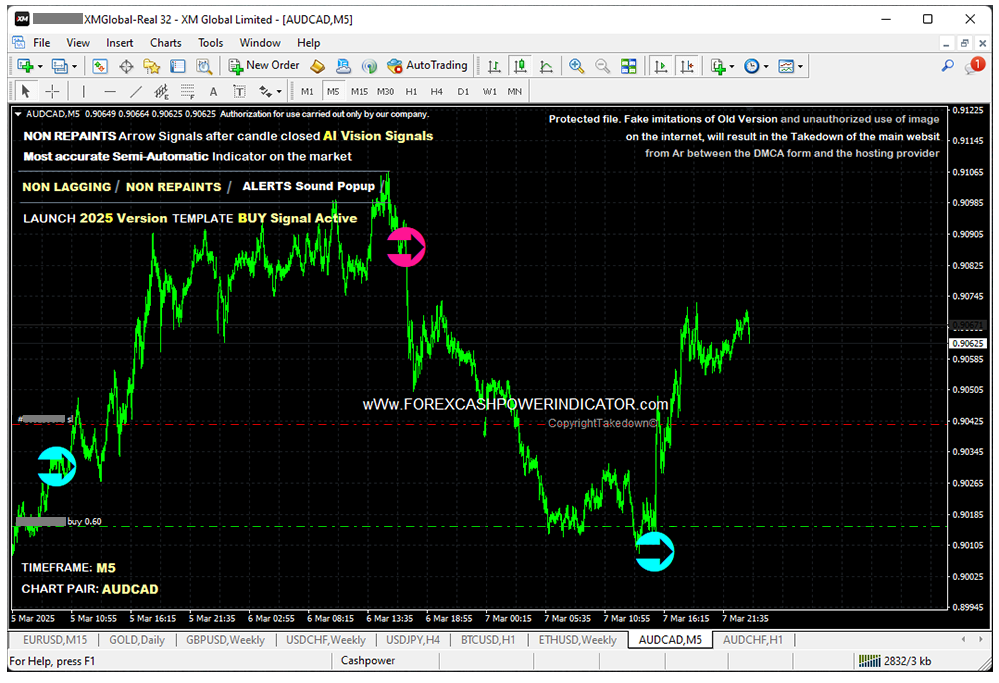Expand the AUDCAD,M5 chart title triangle
999x683 pixels.
(x=18, y=114)
